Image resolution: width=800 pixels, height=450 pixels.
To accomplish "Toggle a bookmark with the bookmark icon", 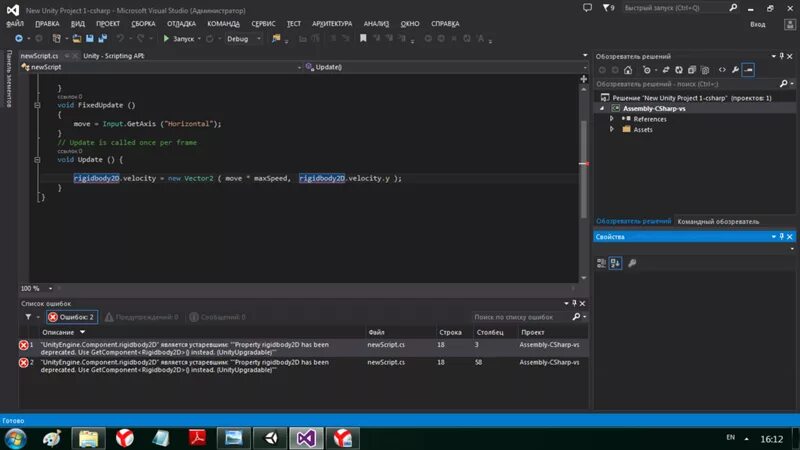I will tap(363, 39).
